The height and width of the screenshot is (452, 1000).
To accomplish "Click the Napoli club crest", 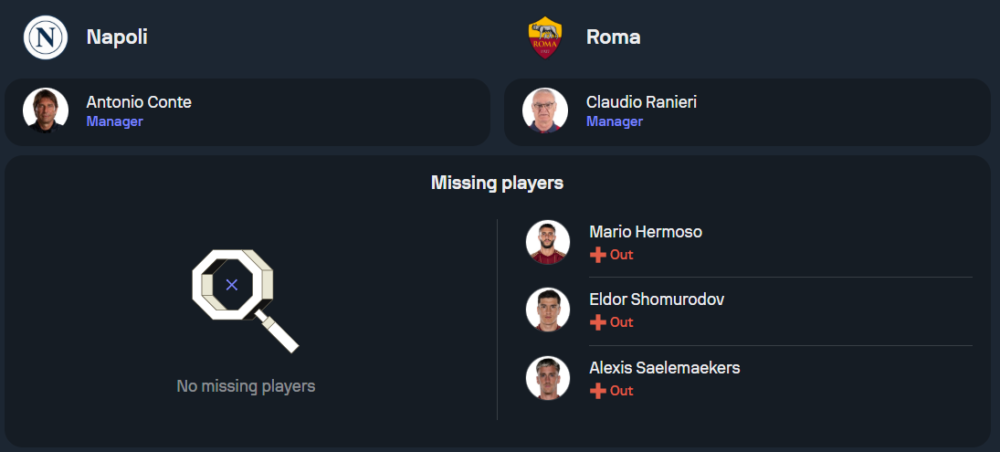I will [45, 37].
